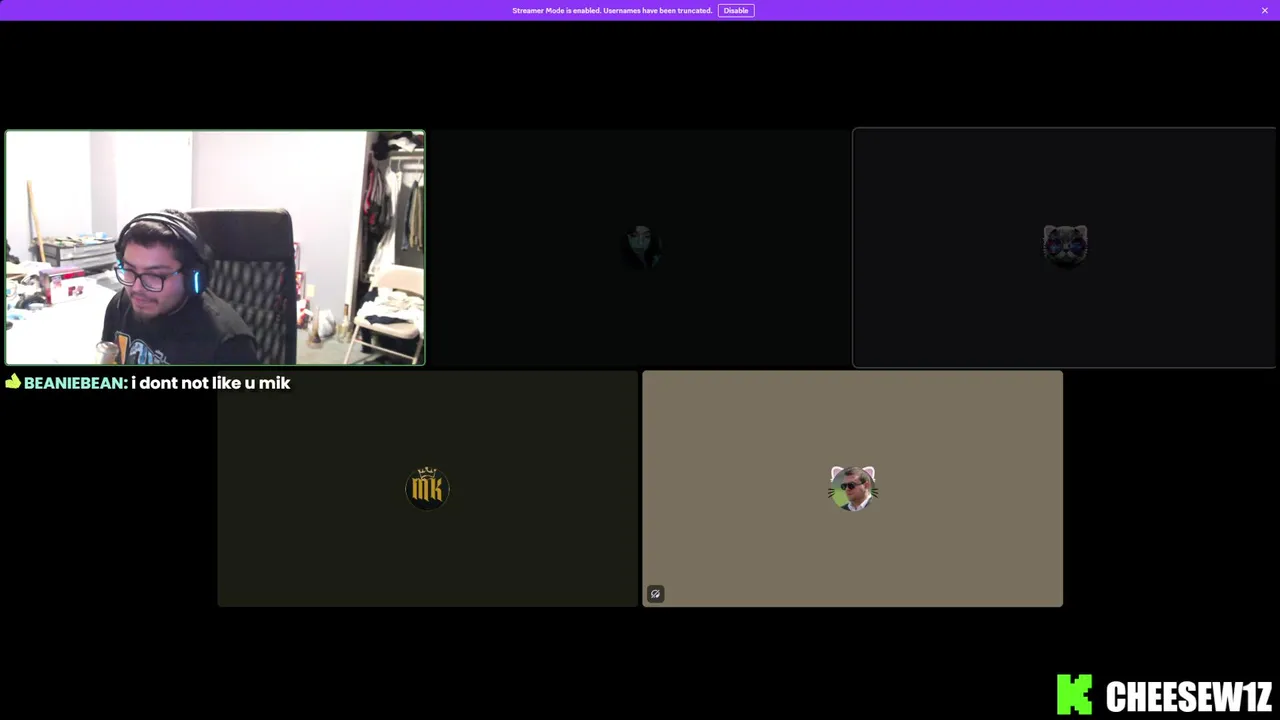Click the dimmed cat avatar participant tile
This screenshot has width=1280, height=720.
pyautogui.click(x=1064, y=247)
